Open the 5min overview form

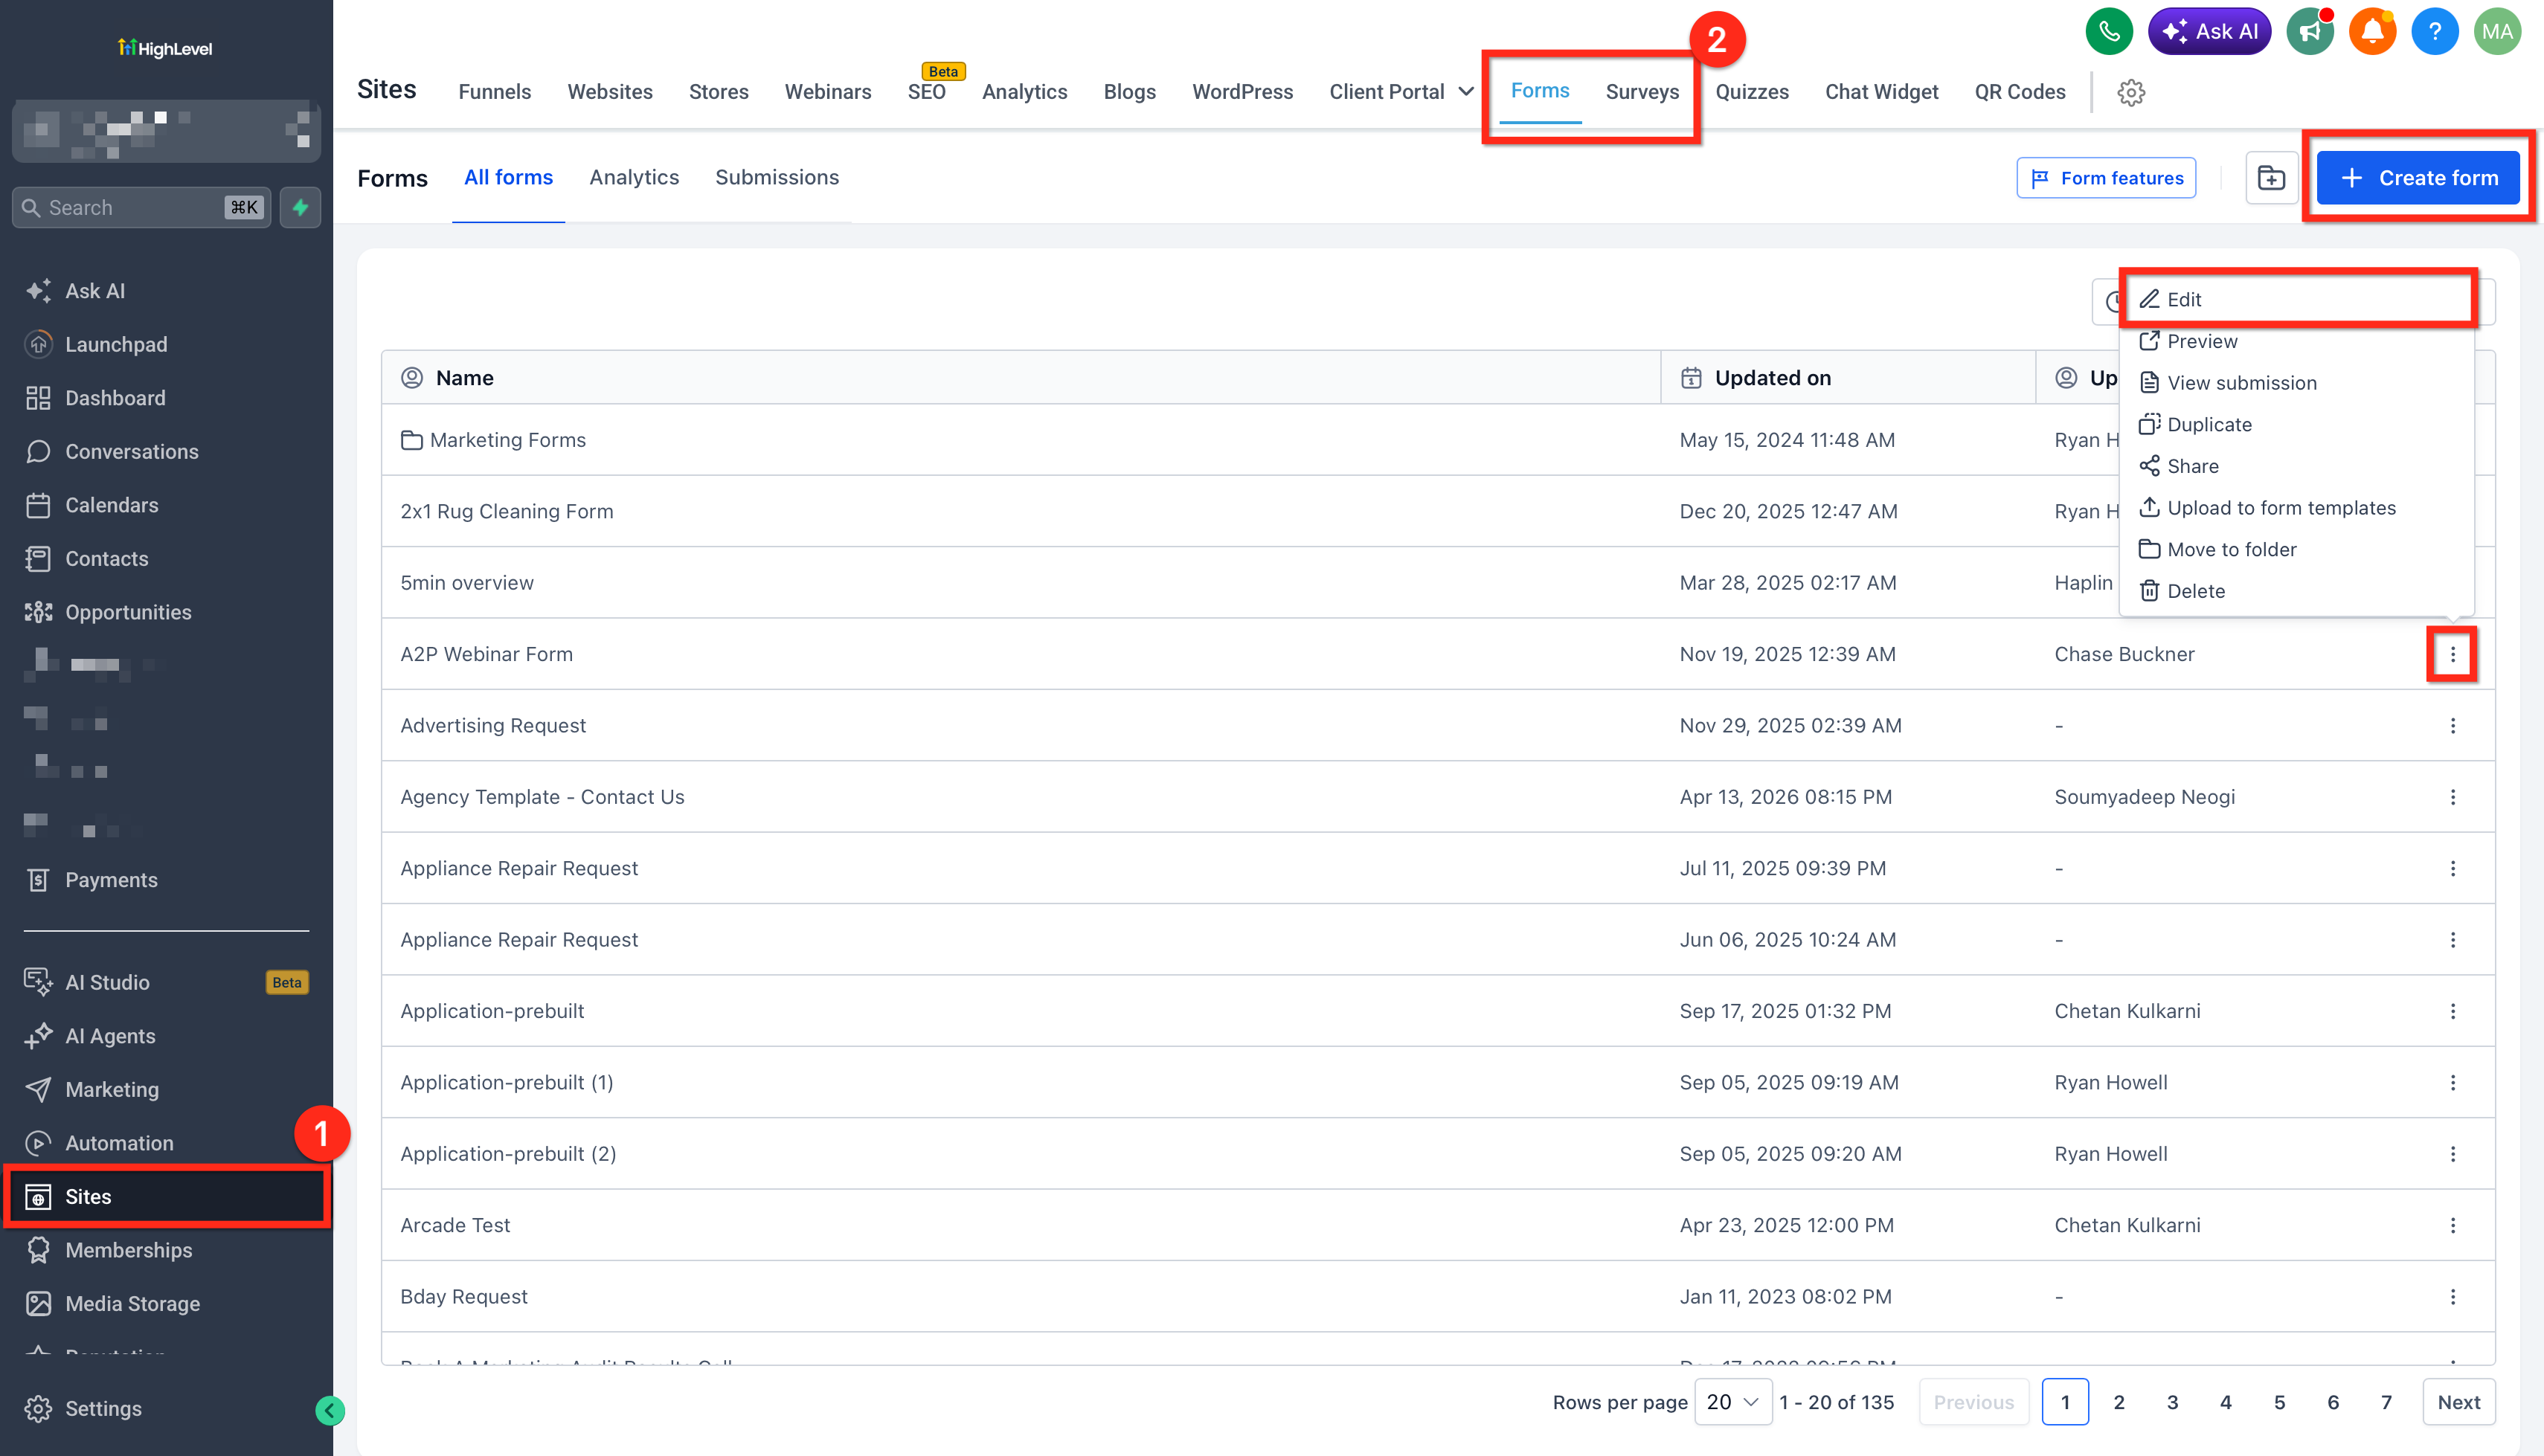(x=467, y=582)
